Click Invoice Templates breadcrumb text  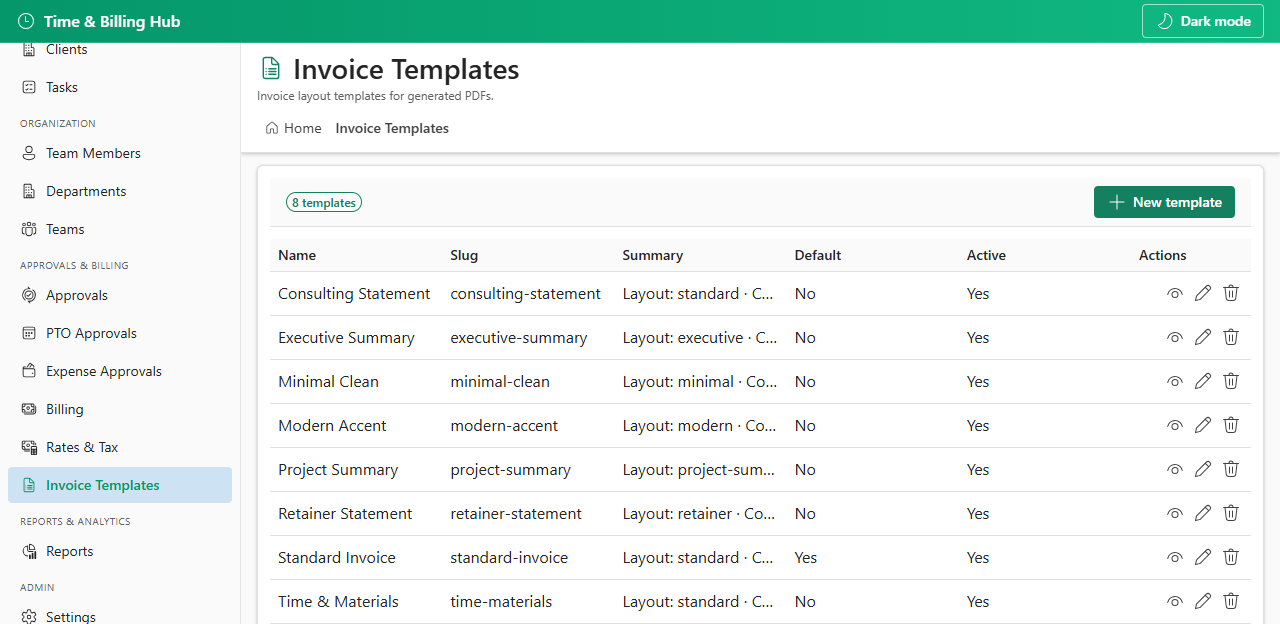pos(392,128)
